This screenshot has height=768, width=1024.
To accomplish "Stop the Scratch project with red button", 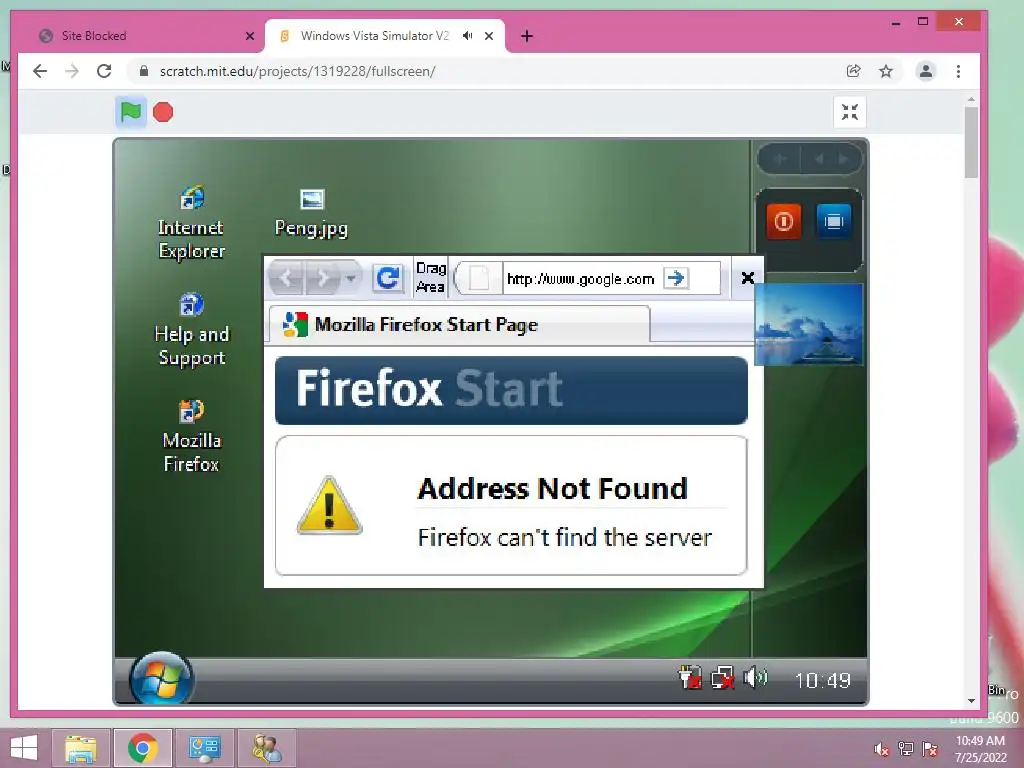I will [x=163, y=112].
